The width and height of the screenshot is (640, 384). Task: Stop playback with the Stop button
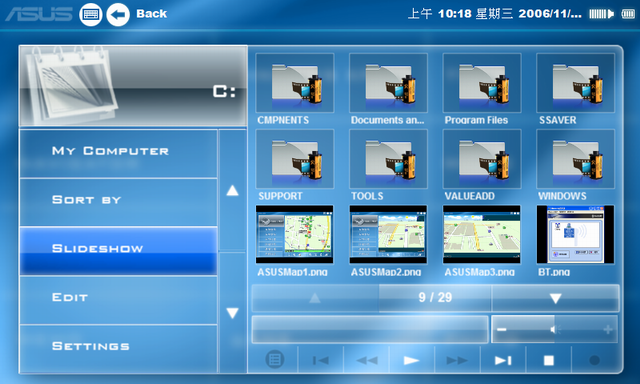[x=549, y=360]
